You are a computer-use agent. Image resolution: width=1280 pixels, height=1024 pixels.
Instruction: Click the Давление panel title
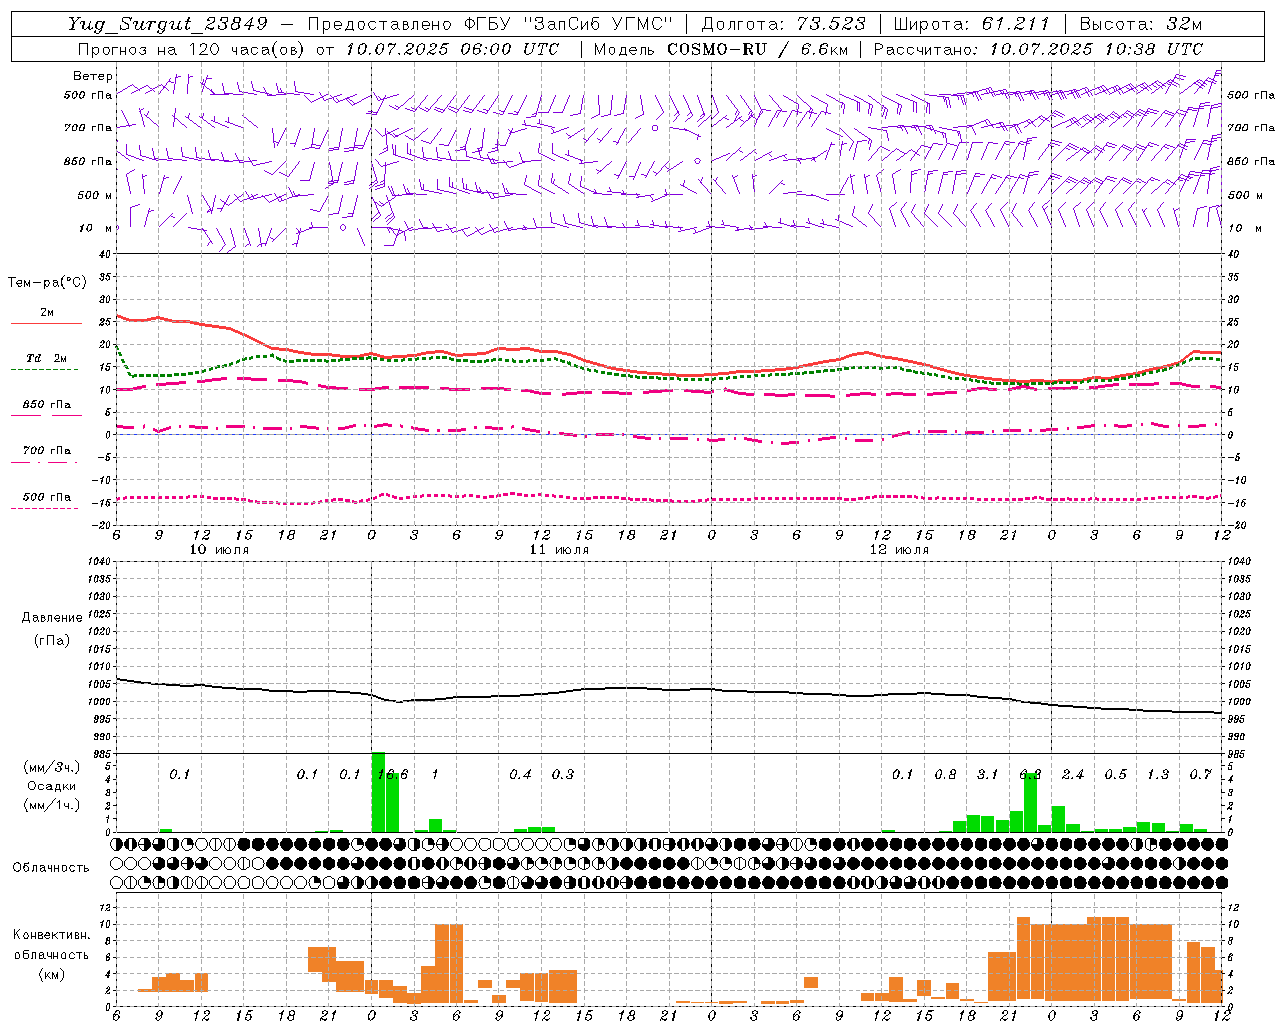point(52,617)
